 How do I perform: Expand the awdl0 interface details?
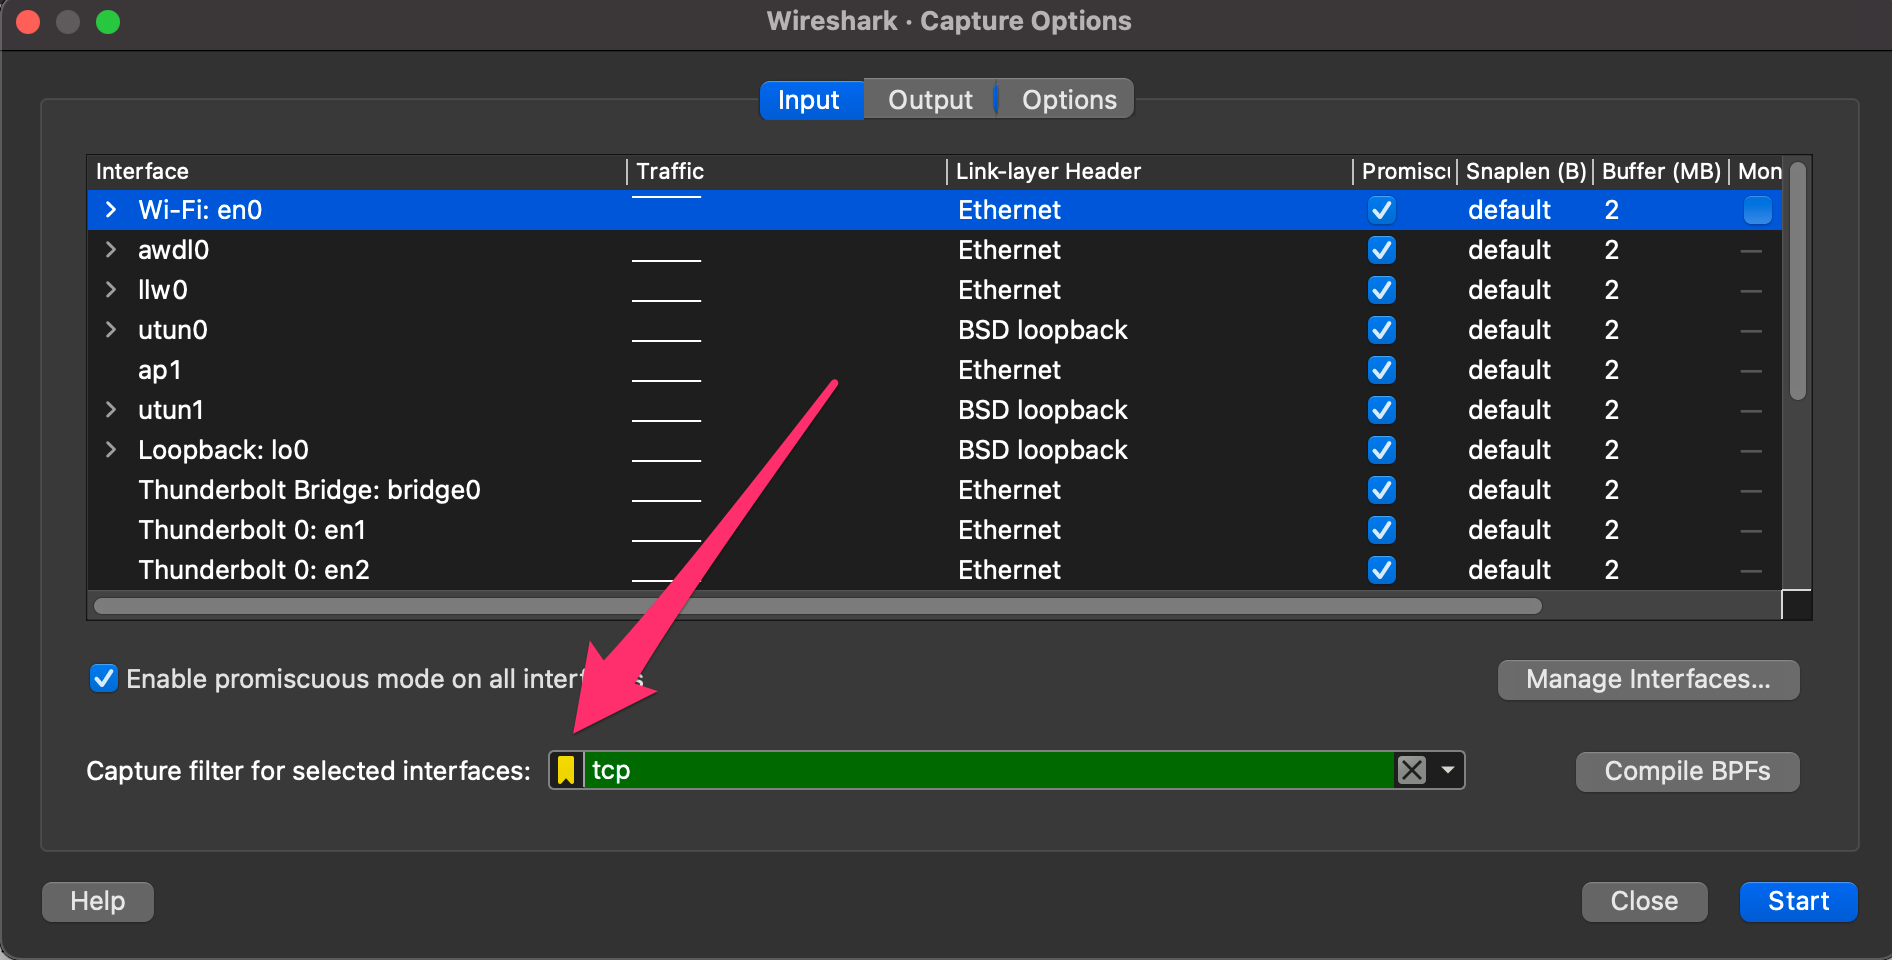point(111,250)
